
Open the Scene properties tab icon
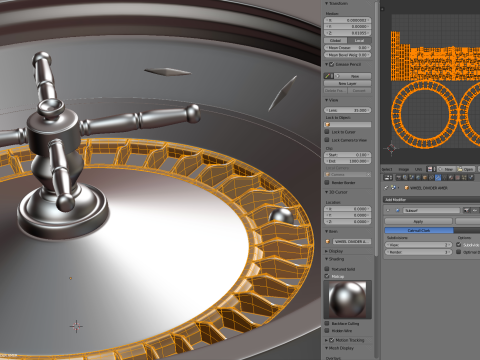[x=412, y=177]
